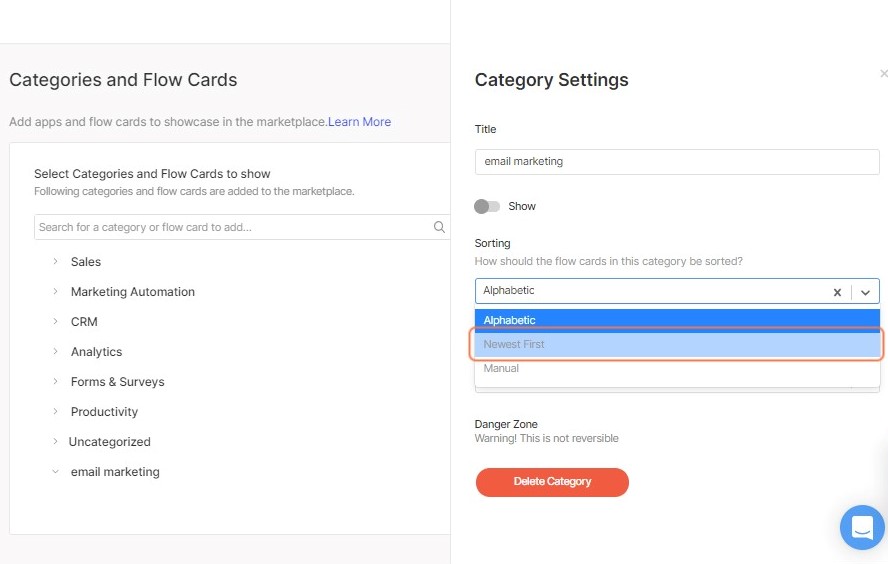Close the Category Settings panel
Screen dimensions: 888x564
pos(883,74)
